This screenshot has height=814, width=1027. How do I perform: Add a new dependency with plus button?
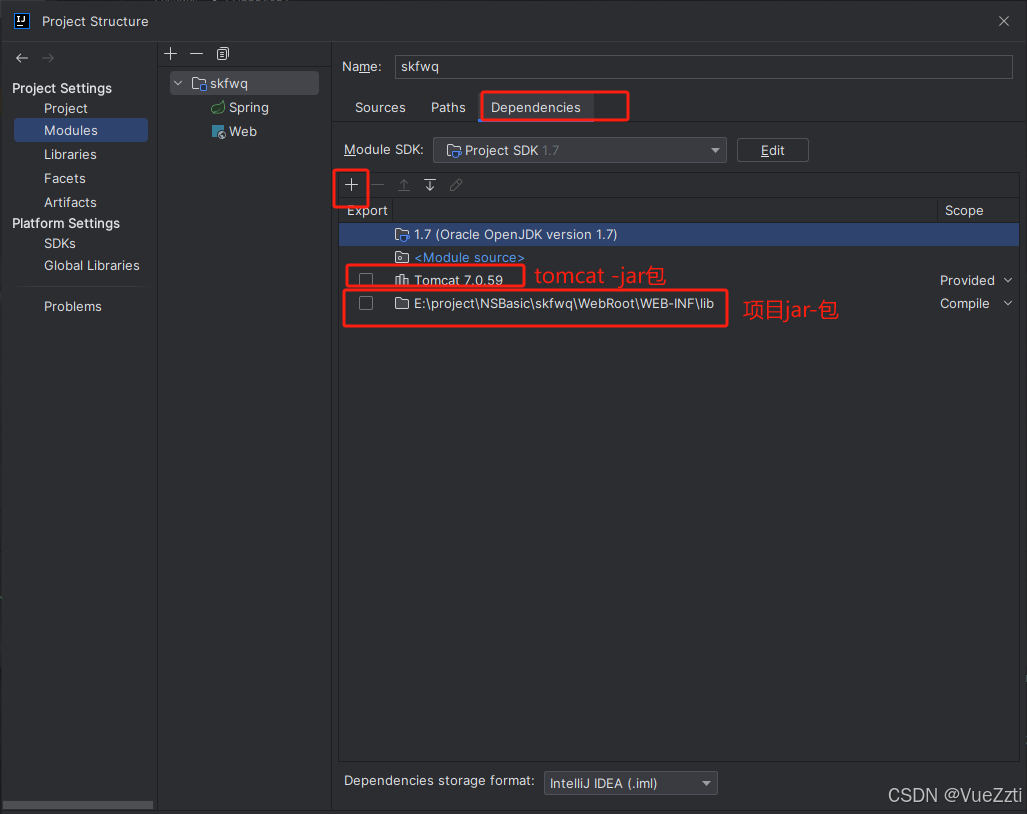coord(352,185)
